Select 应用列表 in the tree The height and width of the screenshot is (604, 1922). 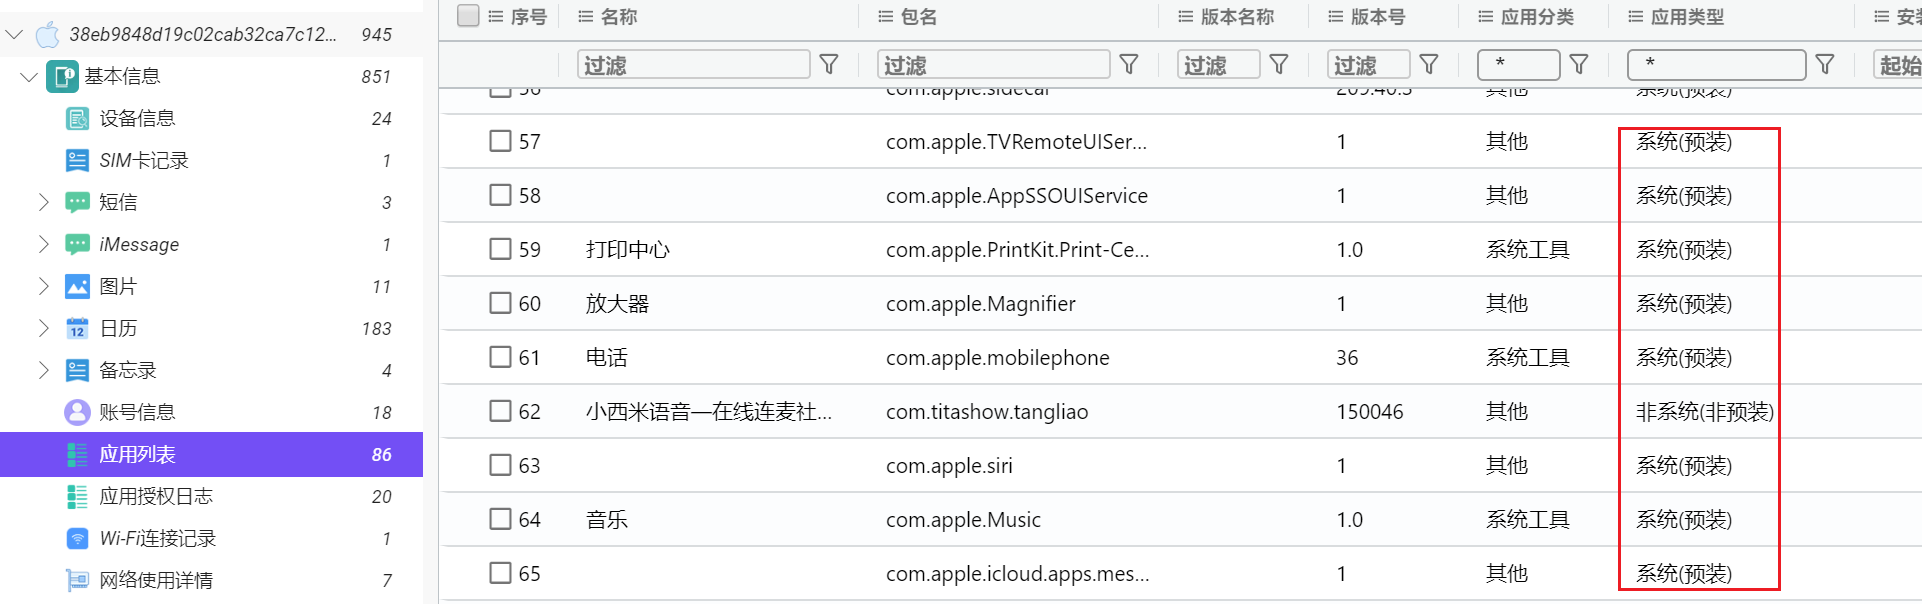211,455
